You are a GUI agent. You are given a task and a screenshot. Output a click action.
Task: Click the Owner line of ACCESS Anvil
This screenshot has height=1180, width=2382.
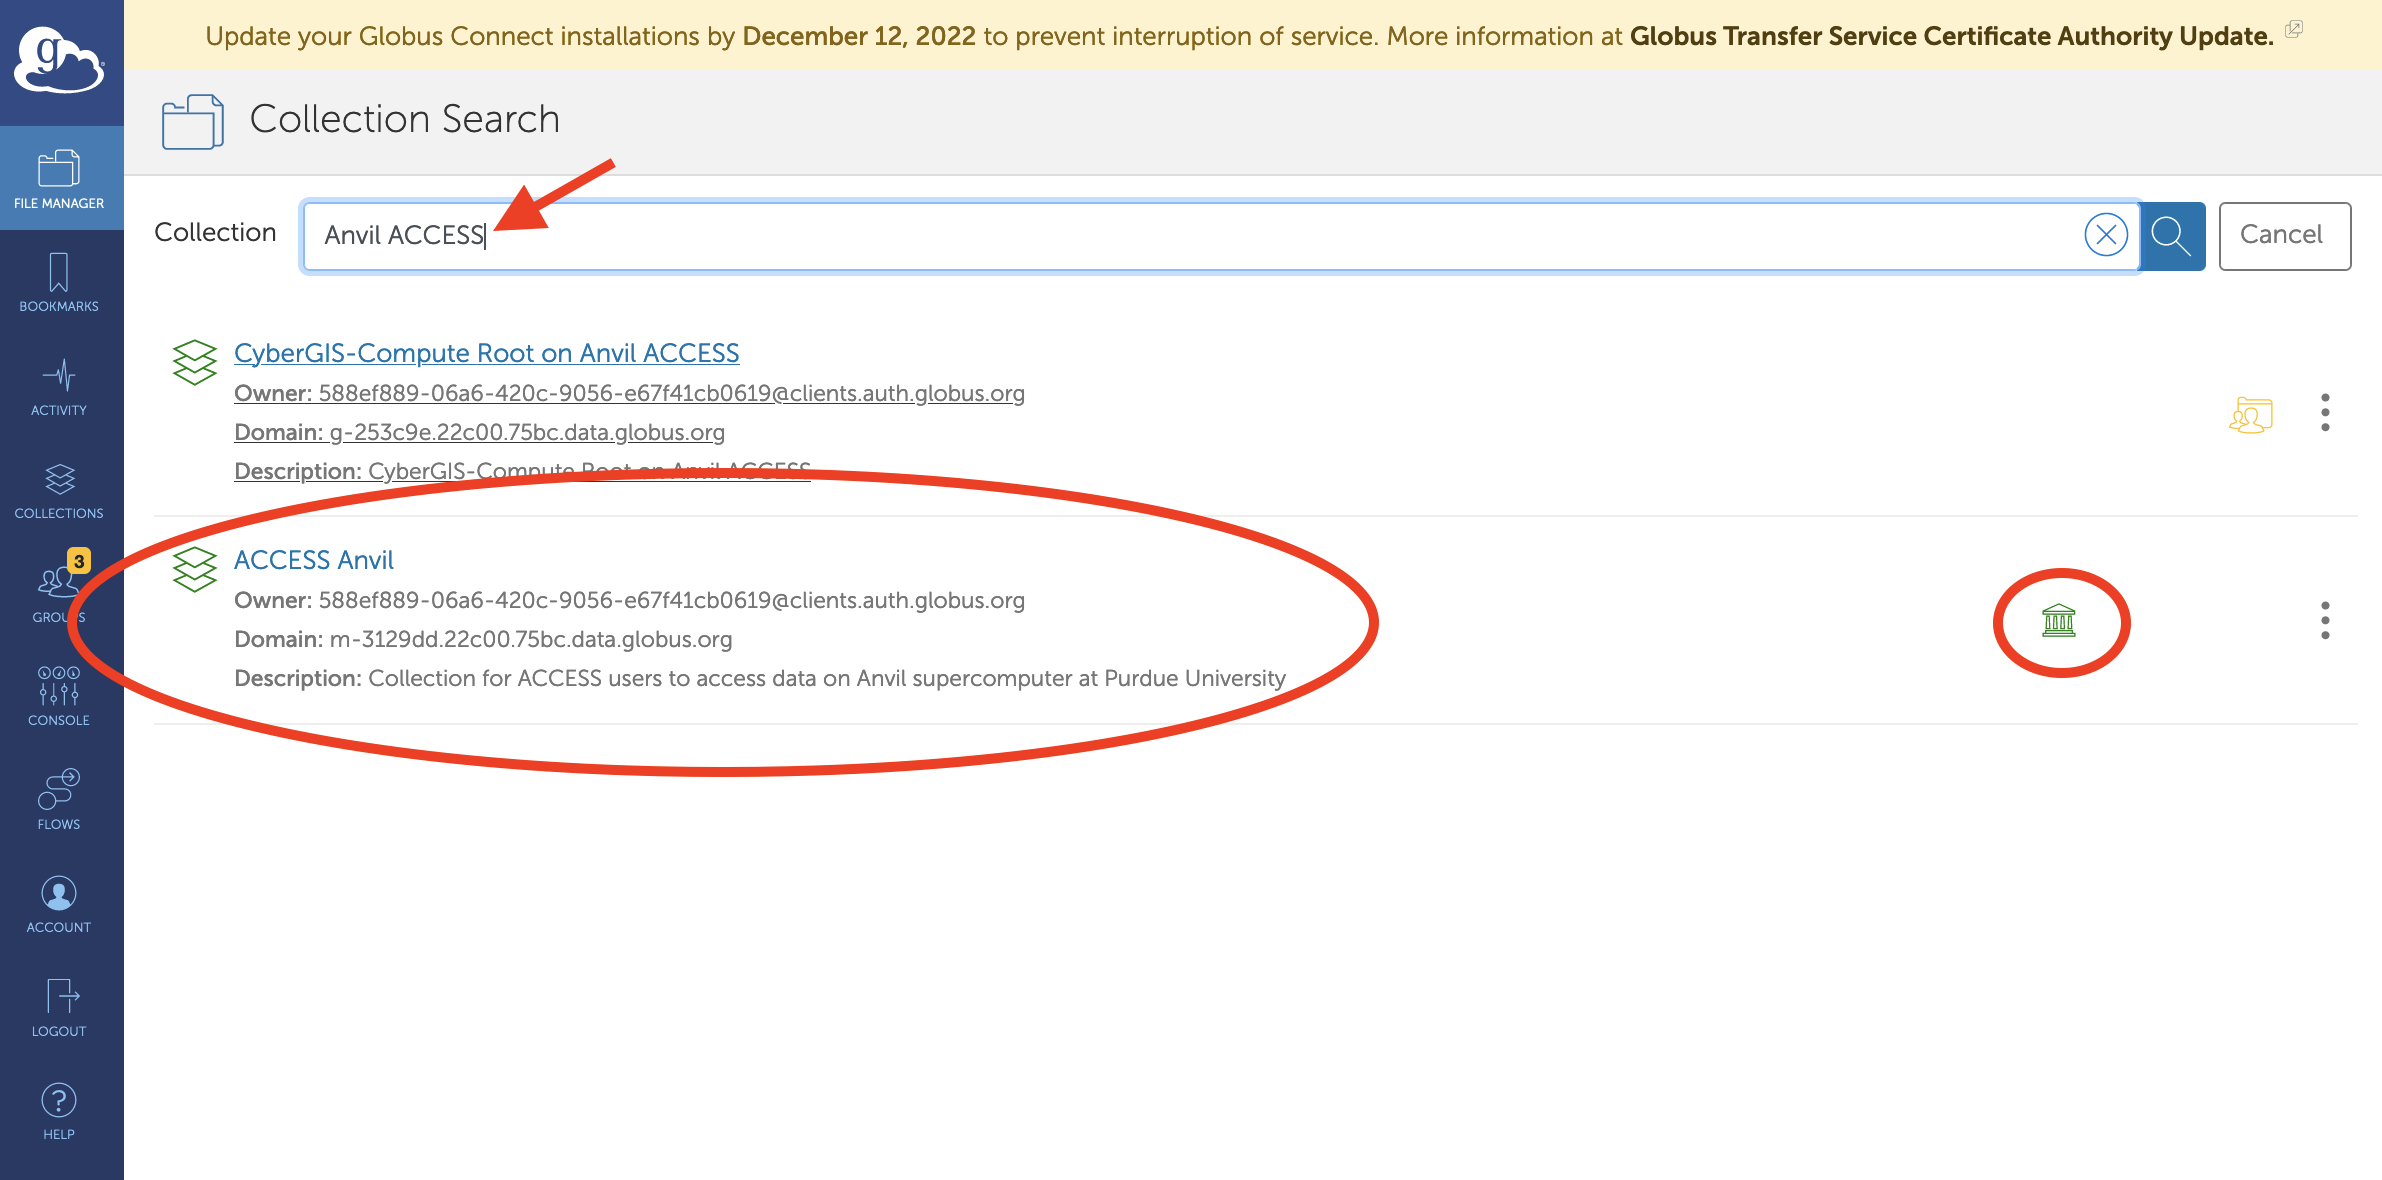tap(629, 600)
